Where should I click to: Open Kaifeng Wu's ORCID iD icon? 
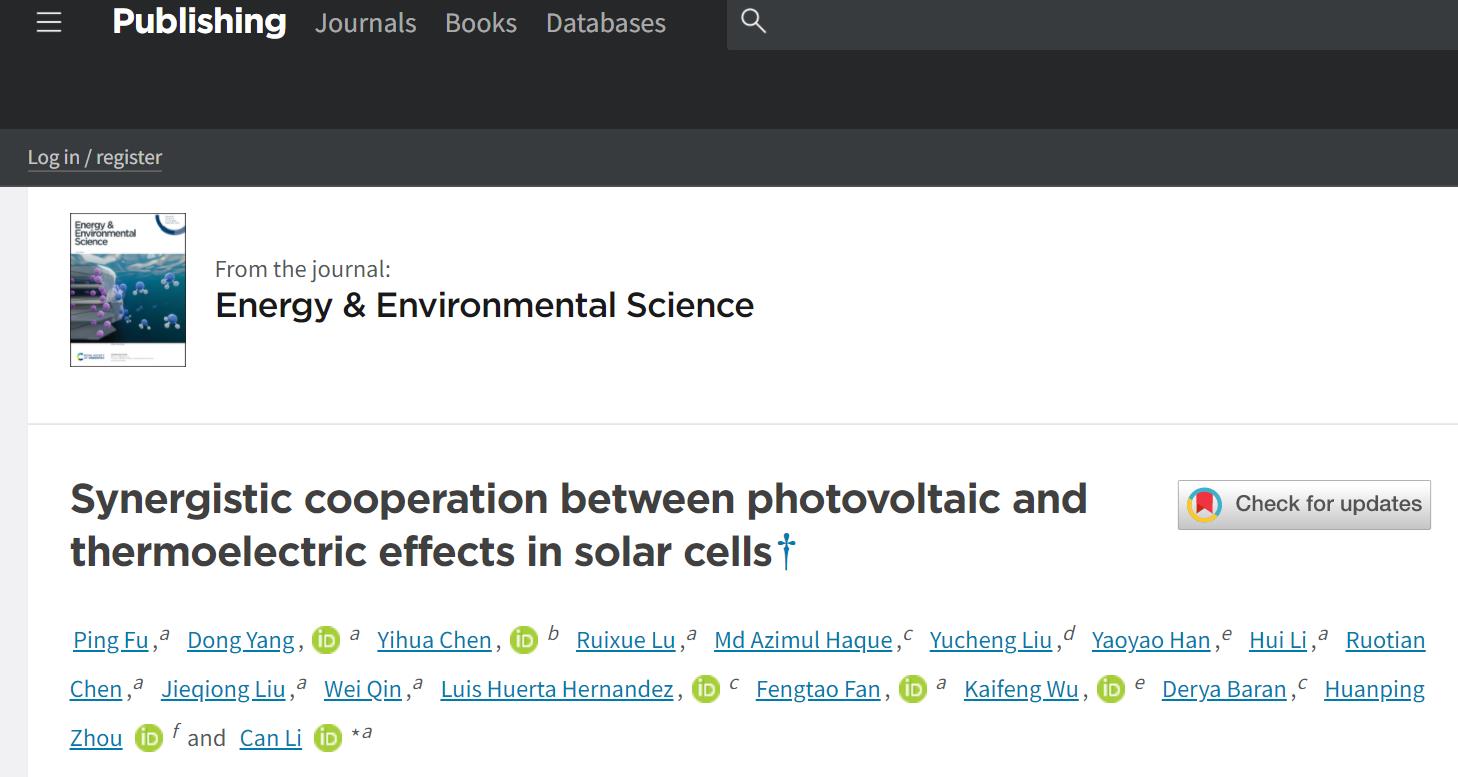coord(1111,689)
